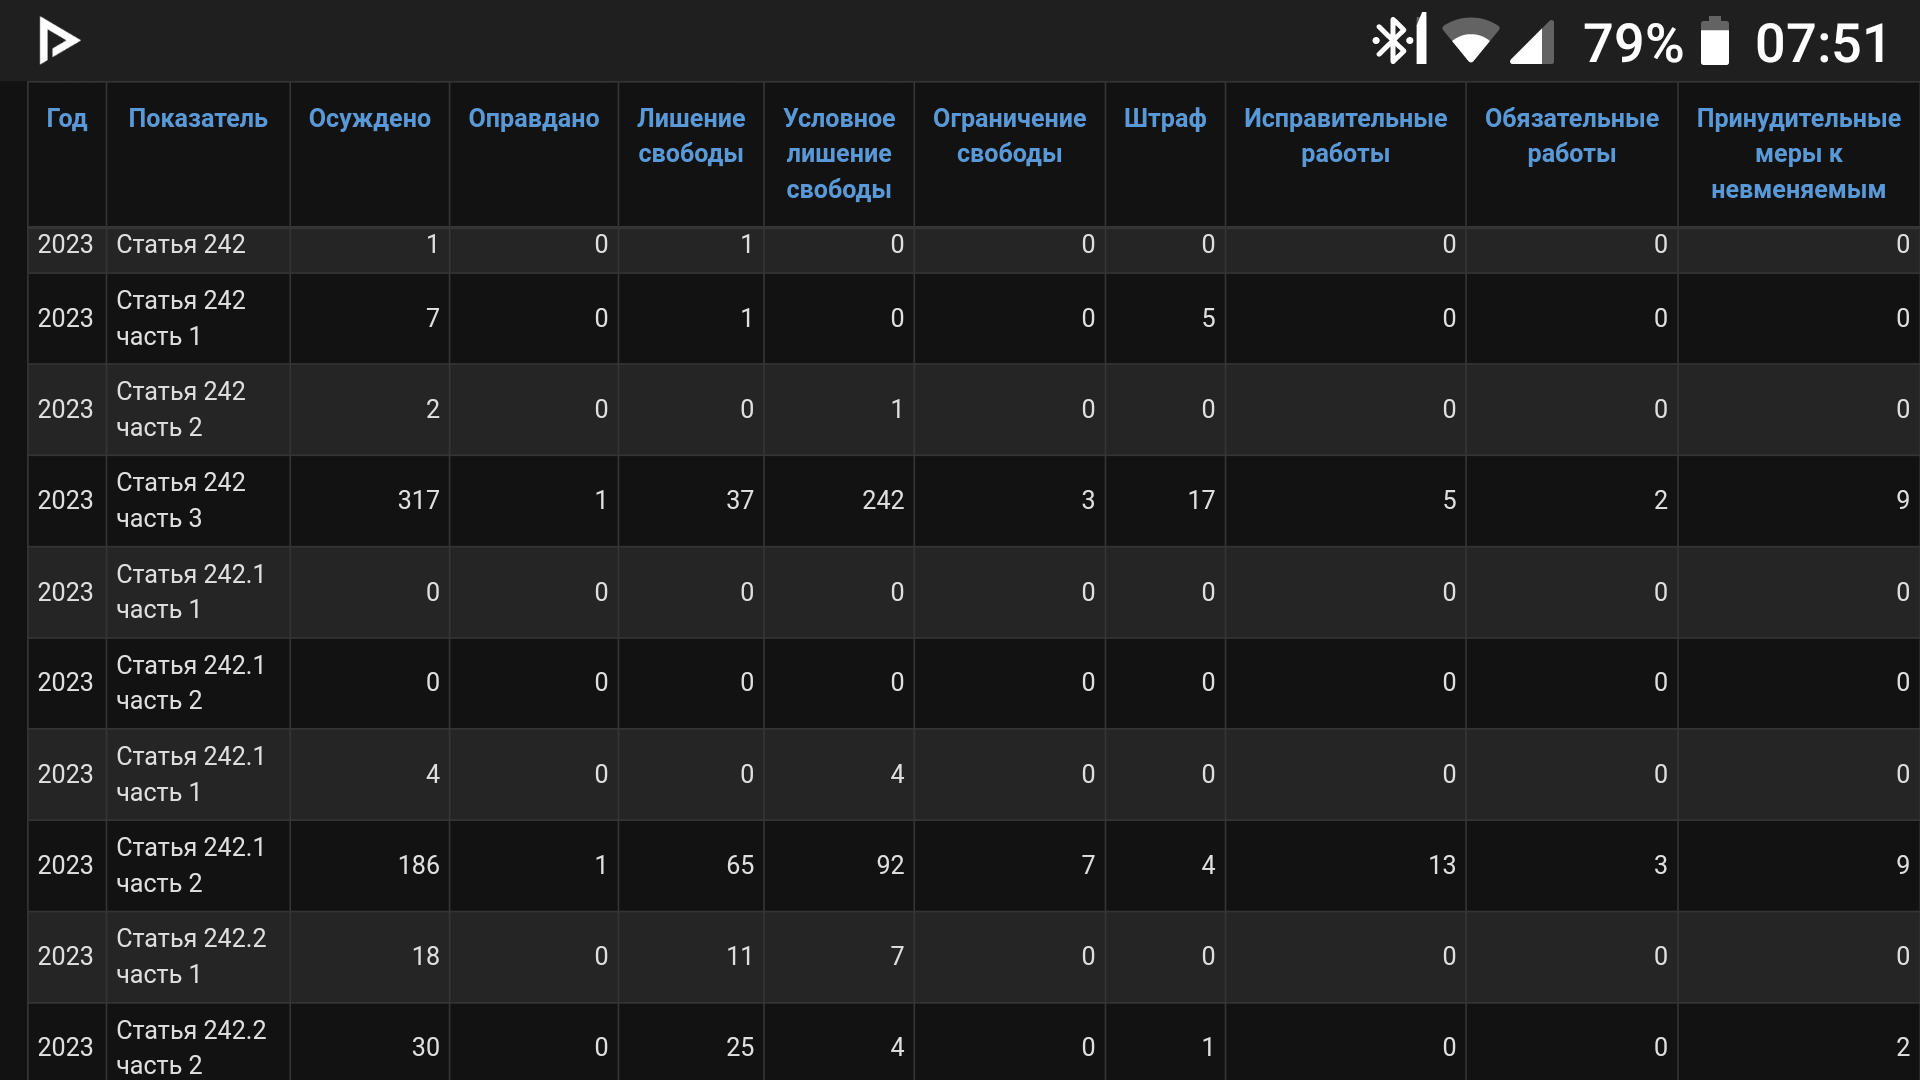Image resolution: width=1920 pixels, height=1080 pixels.
Task: Tap the play-arrow notification icon
Action: coord(58,42)
